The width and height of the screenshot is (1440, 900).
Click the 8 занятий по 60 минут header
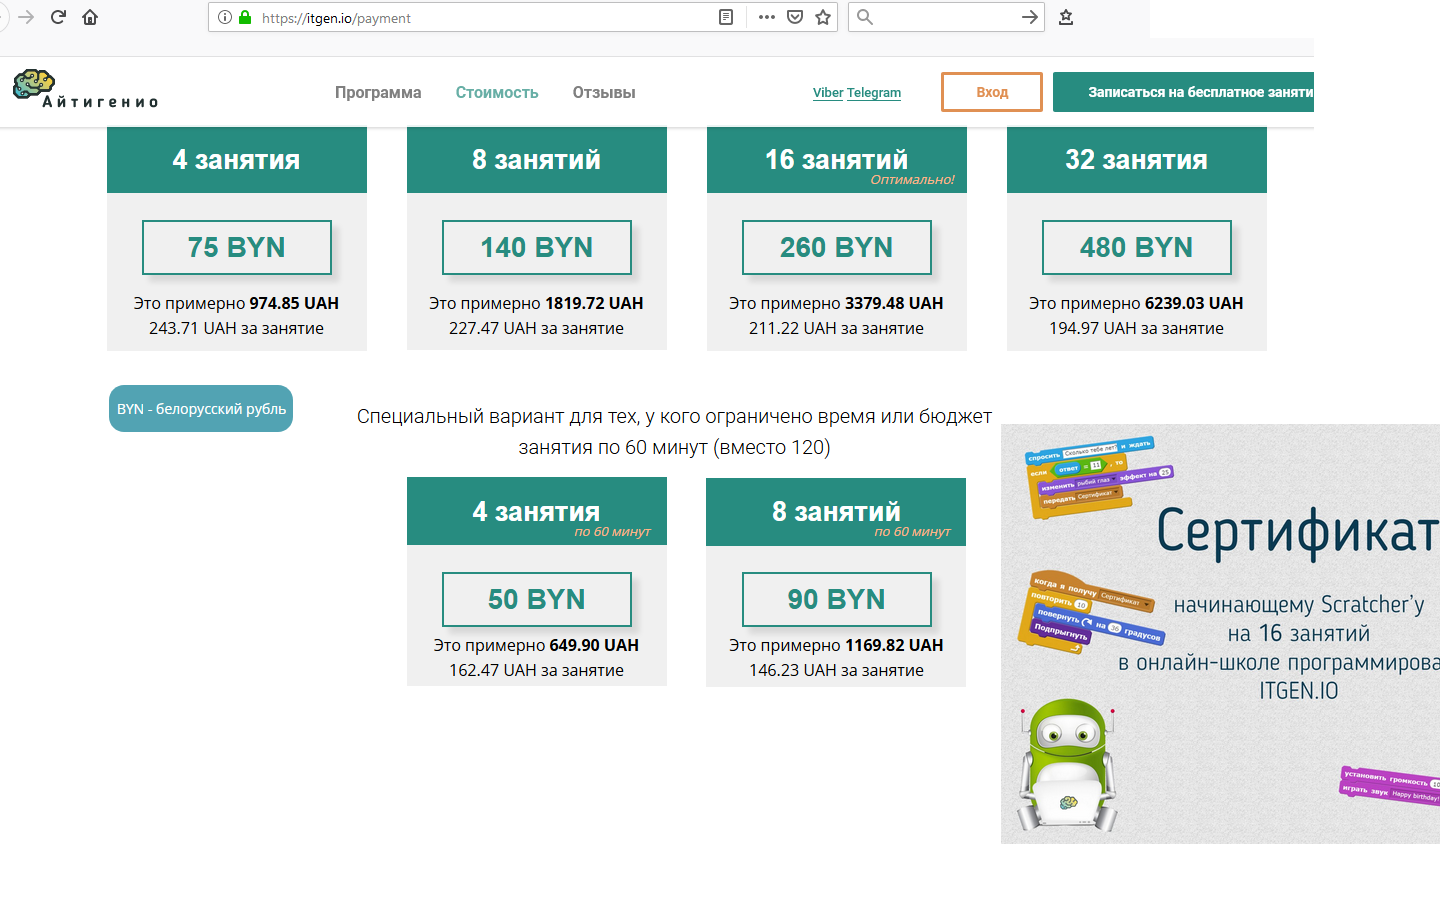coord(836,512)
